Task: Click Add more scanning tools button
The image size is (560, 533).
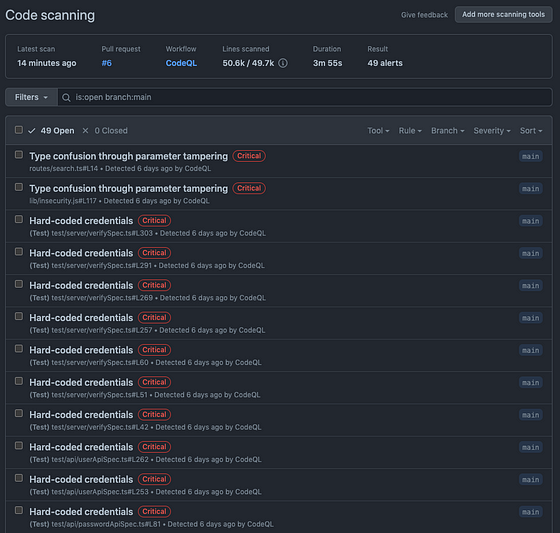Action: [x=503, y=15]
